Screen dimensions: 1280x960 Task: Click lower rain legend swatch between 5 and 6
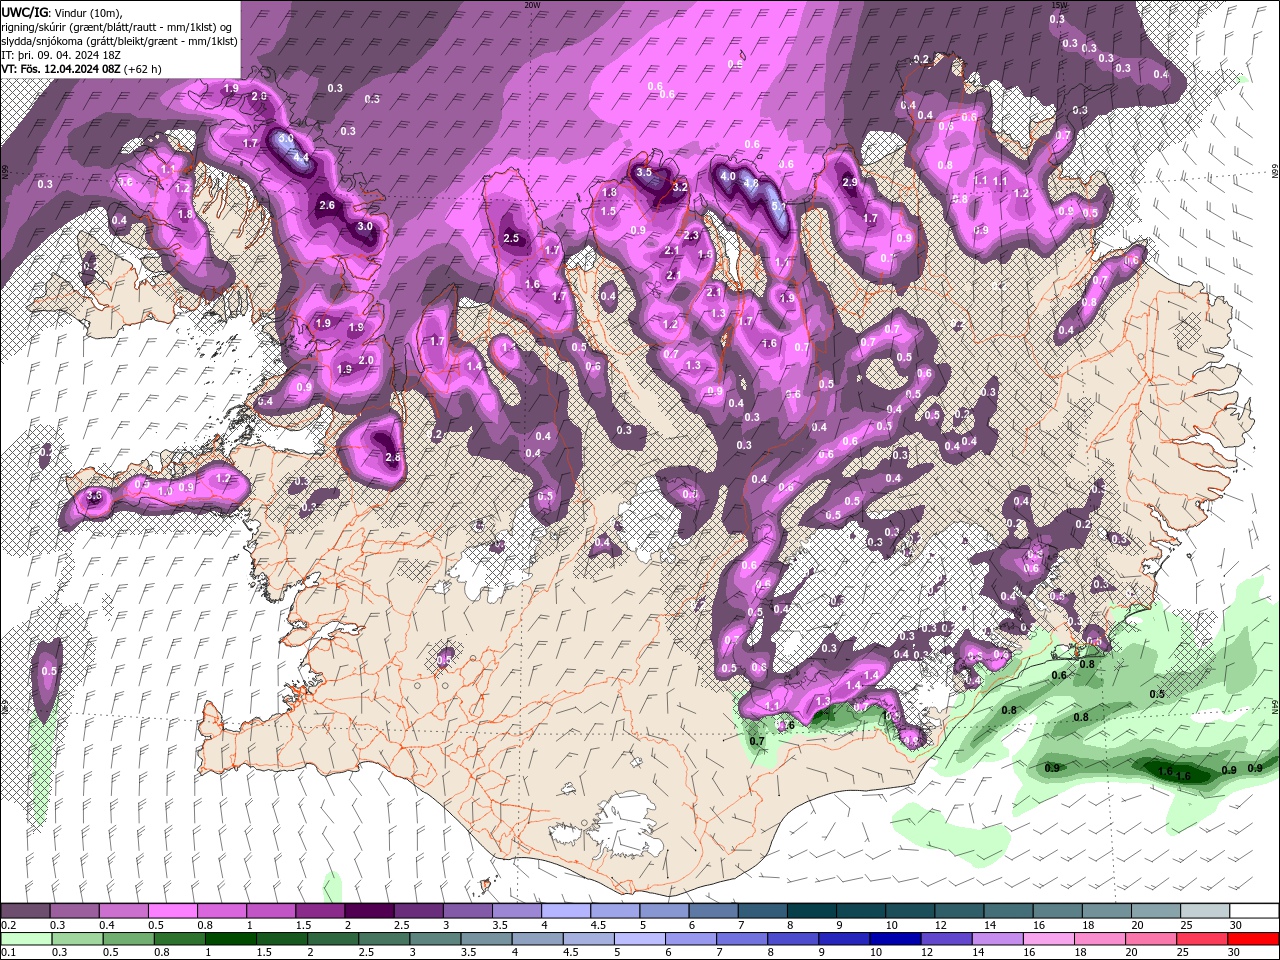point(638,939)
